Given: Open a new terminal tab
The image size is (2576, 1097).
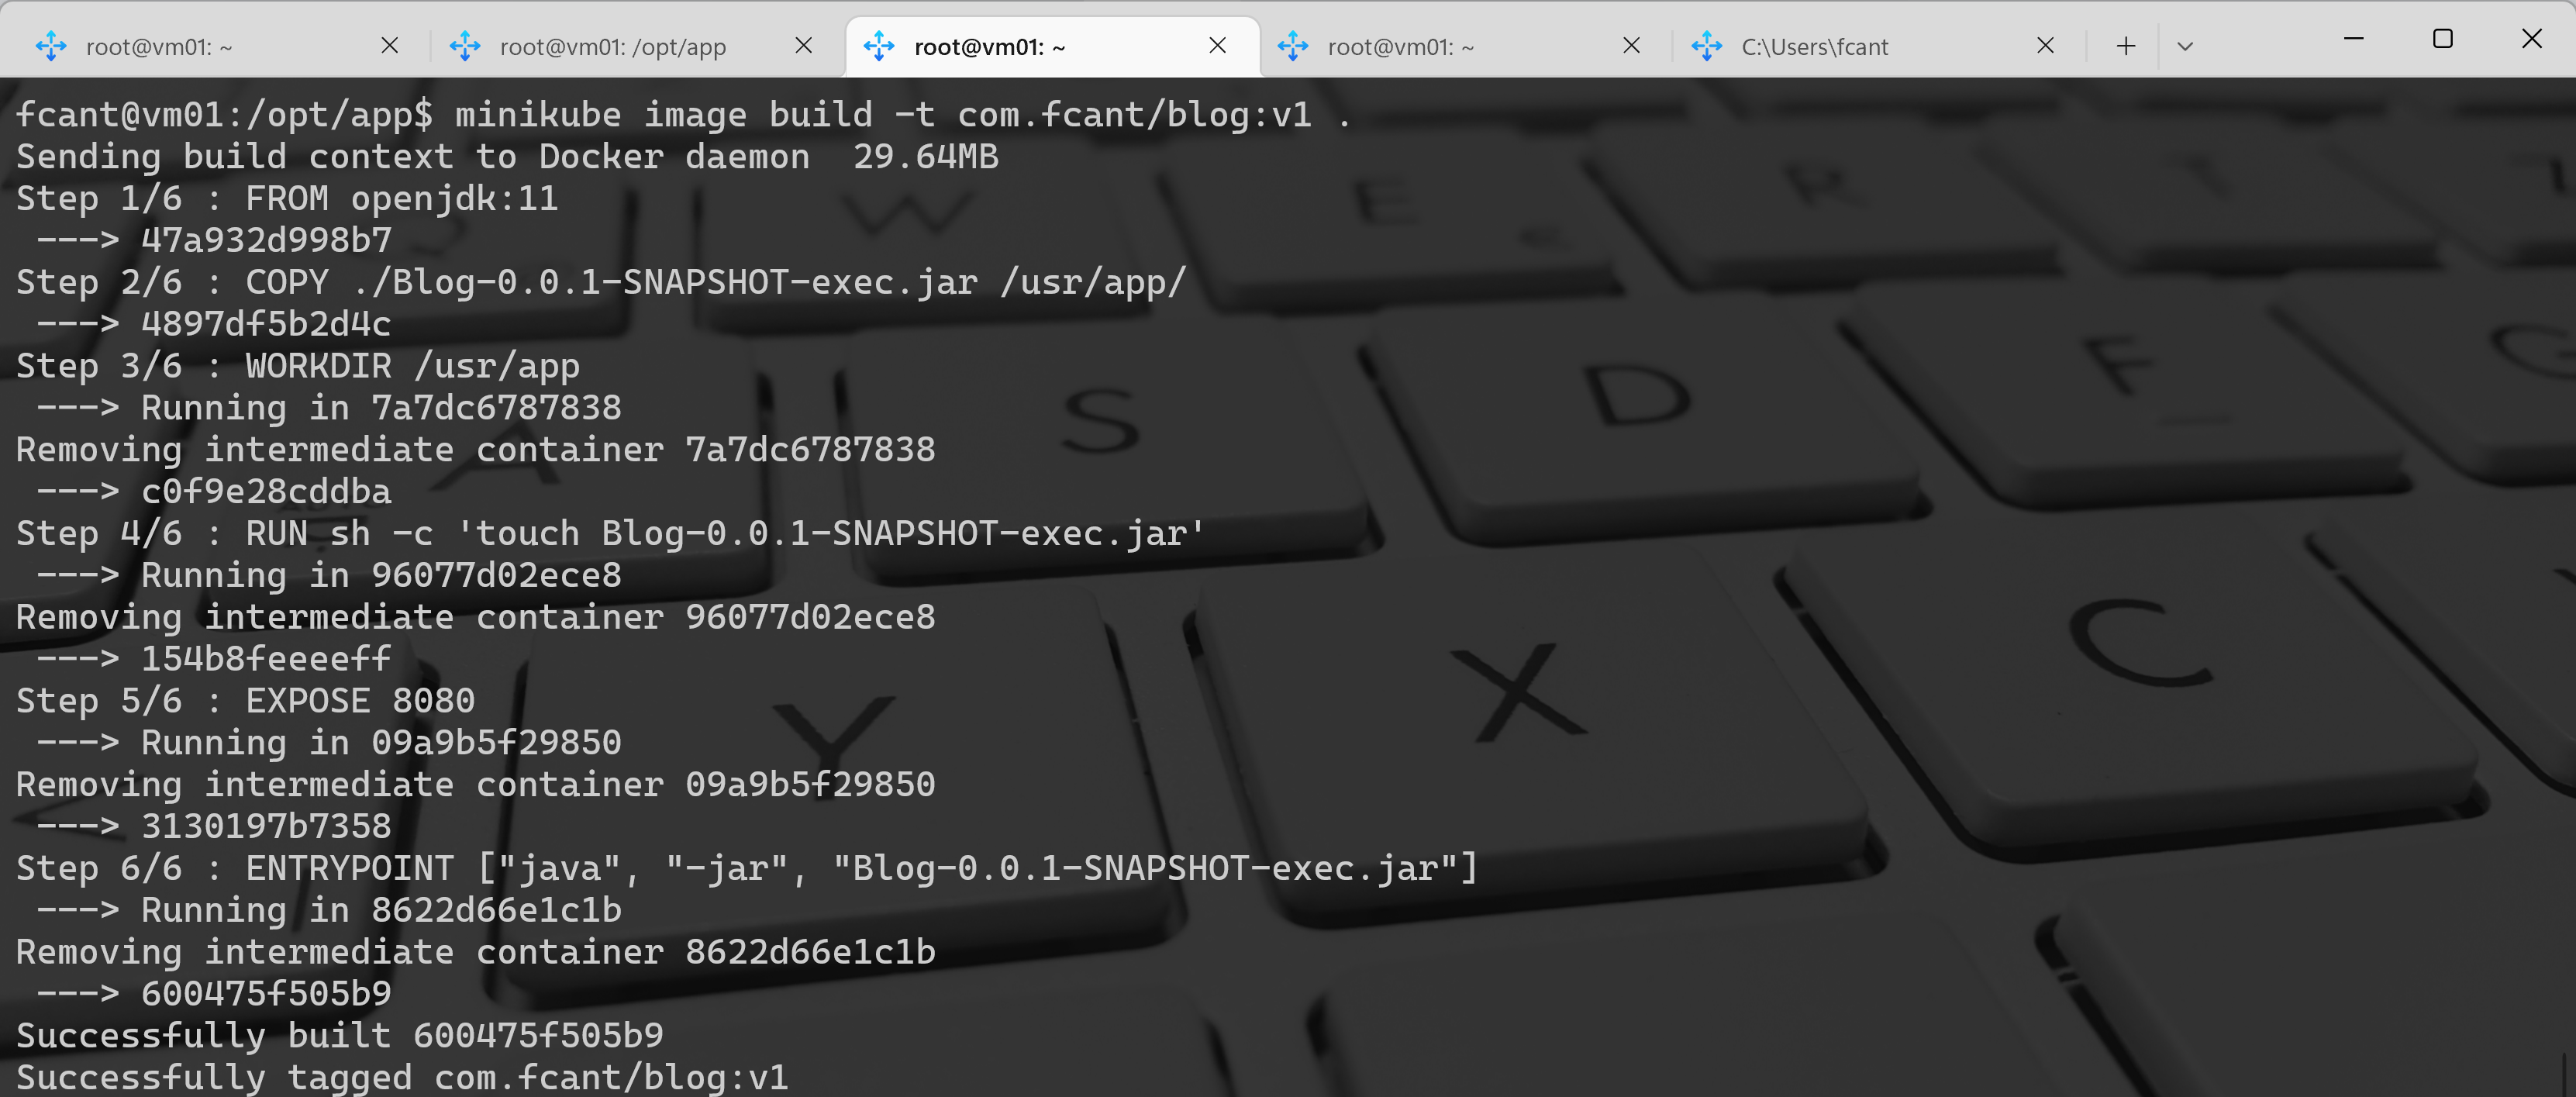Looking at the screenshot, I should tap(2126, 46).
